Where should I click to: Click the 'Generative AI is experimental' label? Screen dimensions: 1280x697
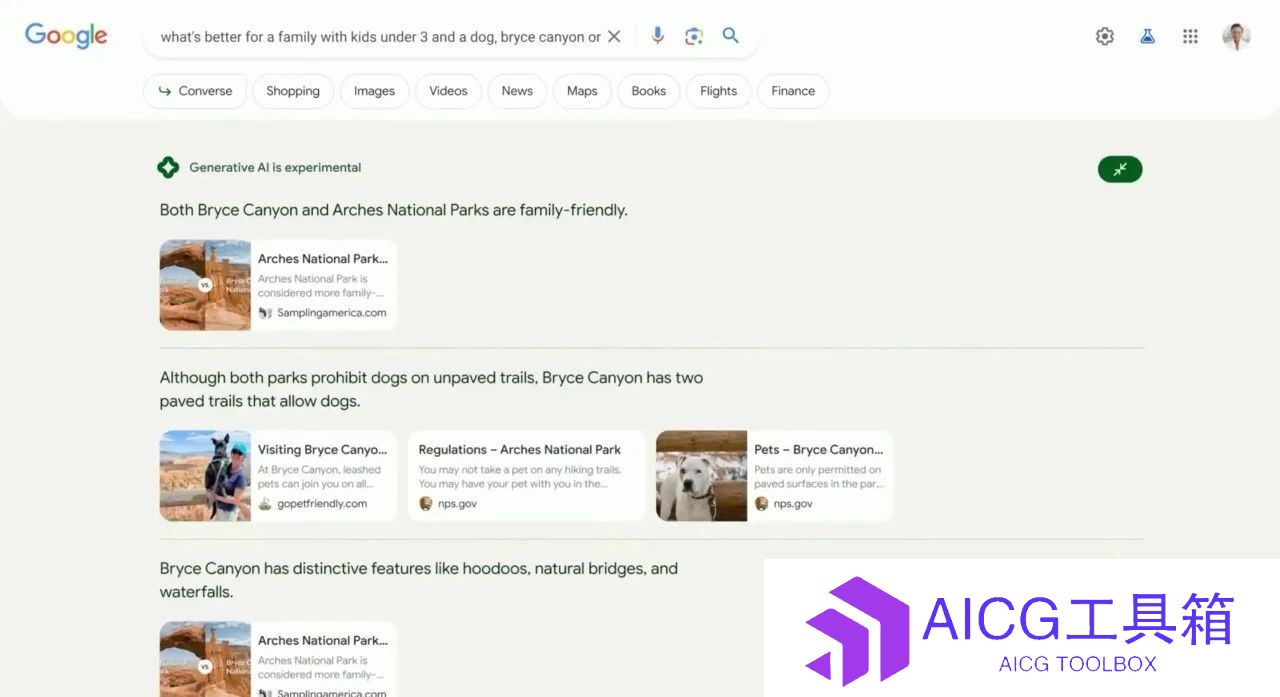coord(275,168)
